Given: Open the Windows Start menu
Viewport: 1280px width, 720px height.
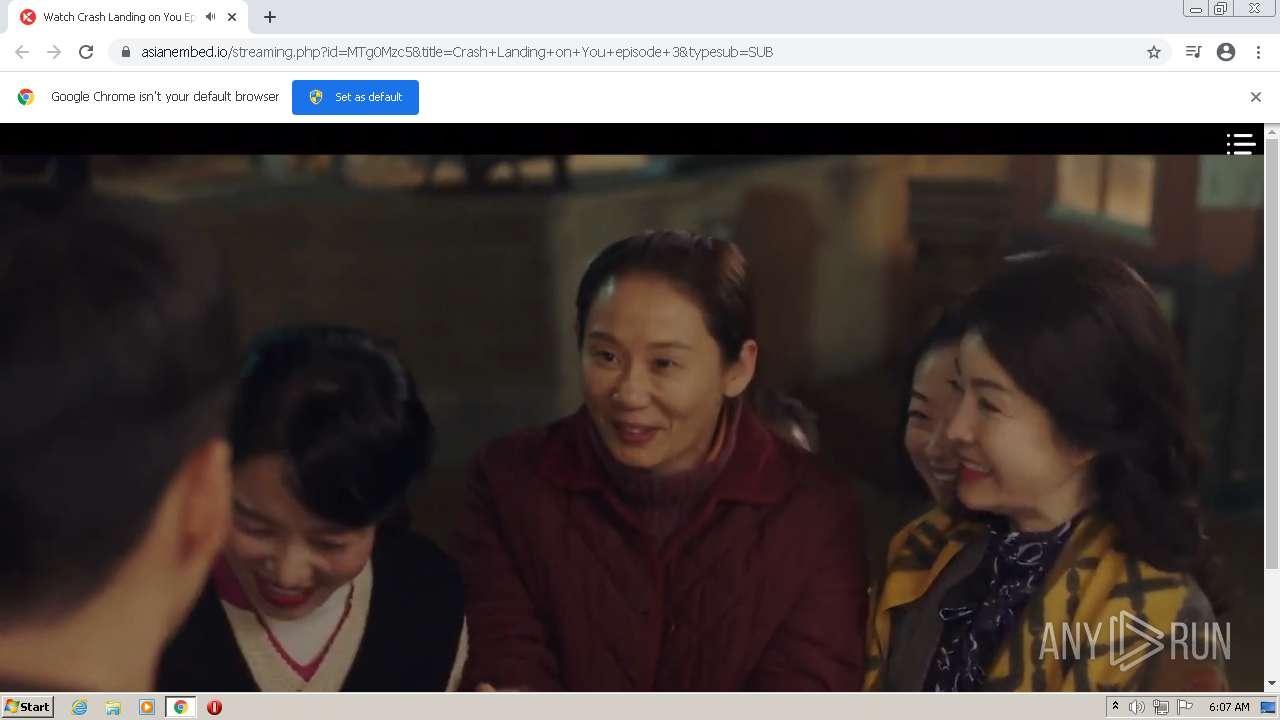Looking at the screenshot, I should pos(28,706).
